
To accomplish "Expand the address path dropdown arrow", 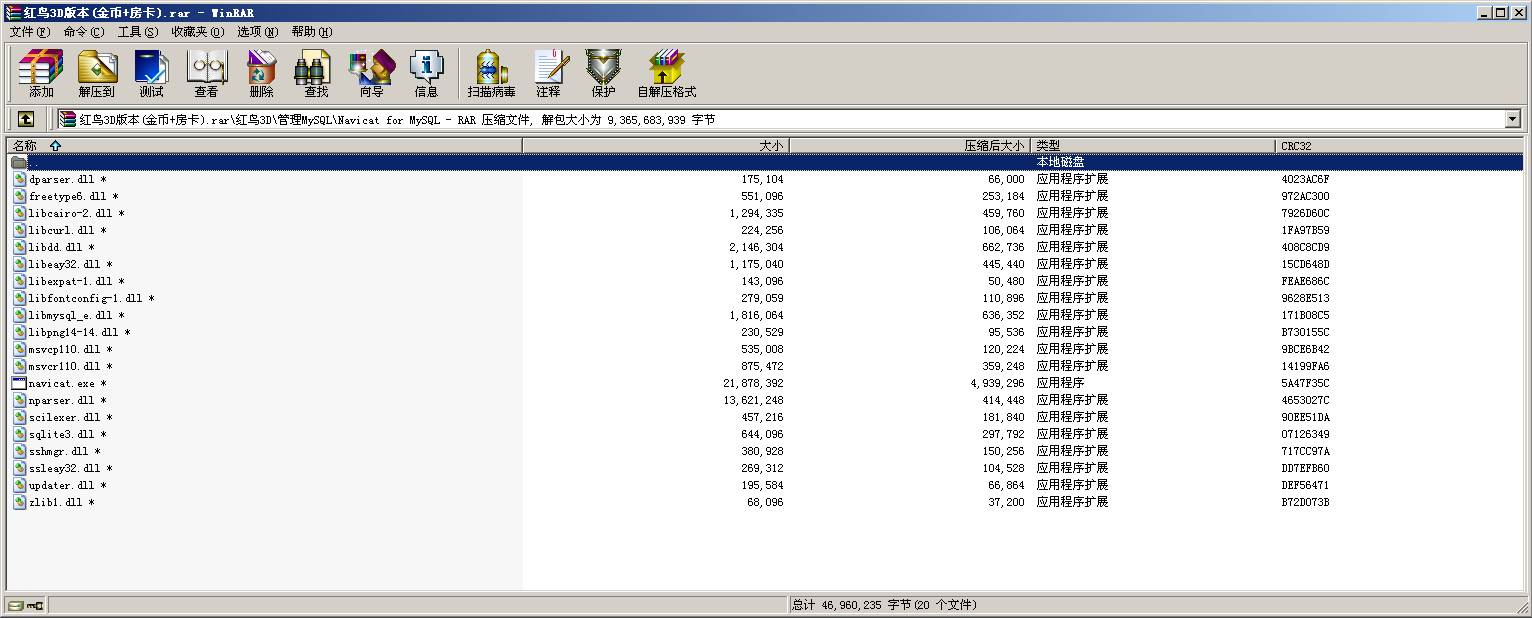I will pos(1512,119).
